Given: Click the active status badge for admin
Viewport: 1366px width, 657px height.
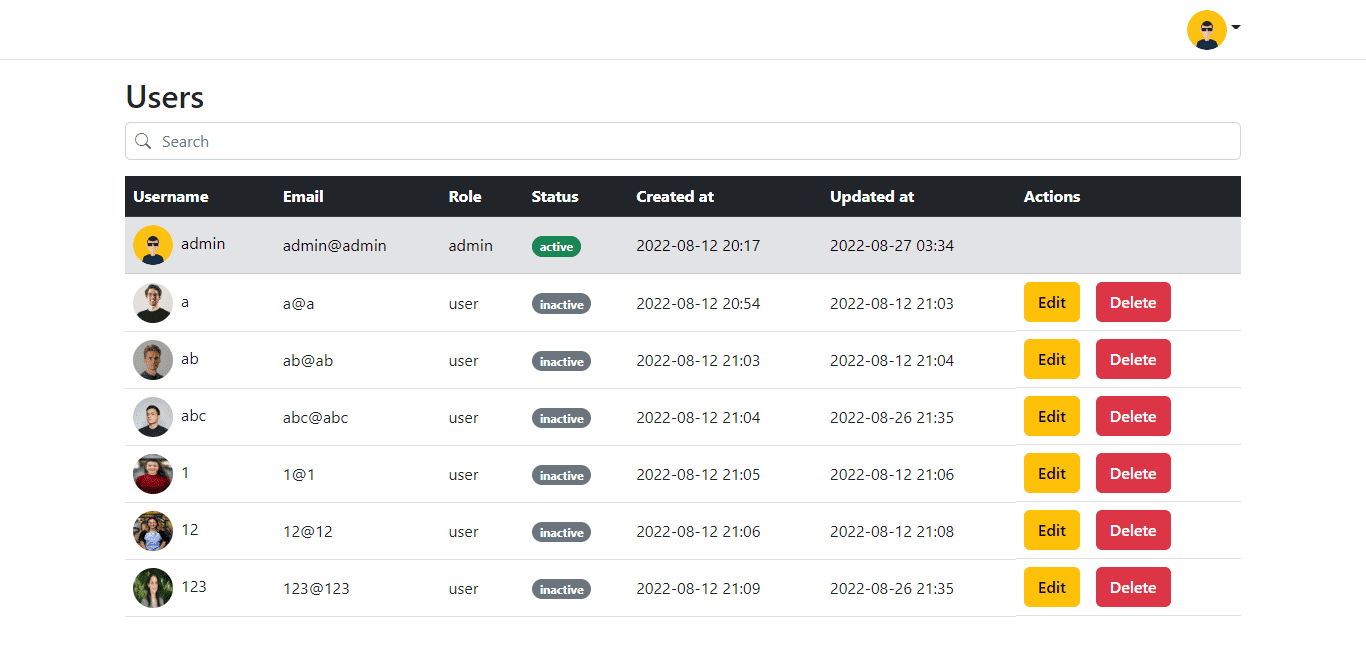Looking at the screenshot, I should pos(556,246).
